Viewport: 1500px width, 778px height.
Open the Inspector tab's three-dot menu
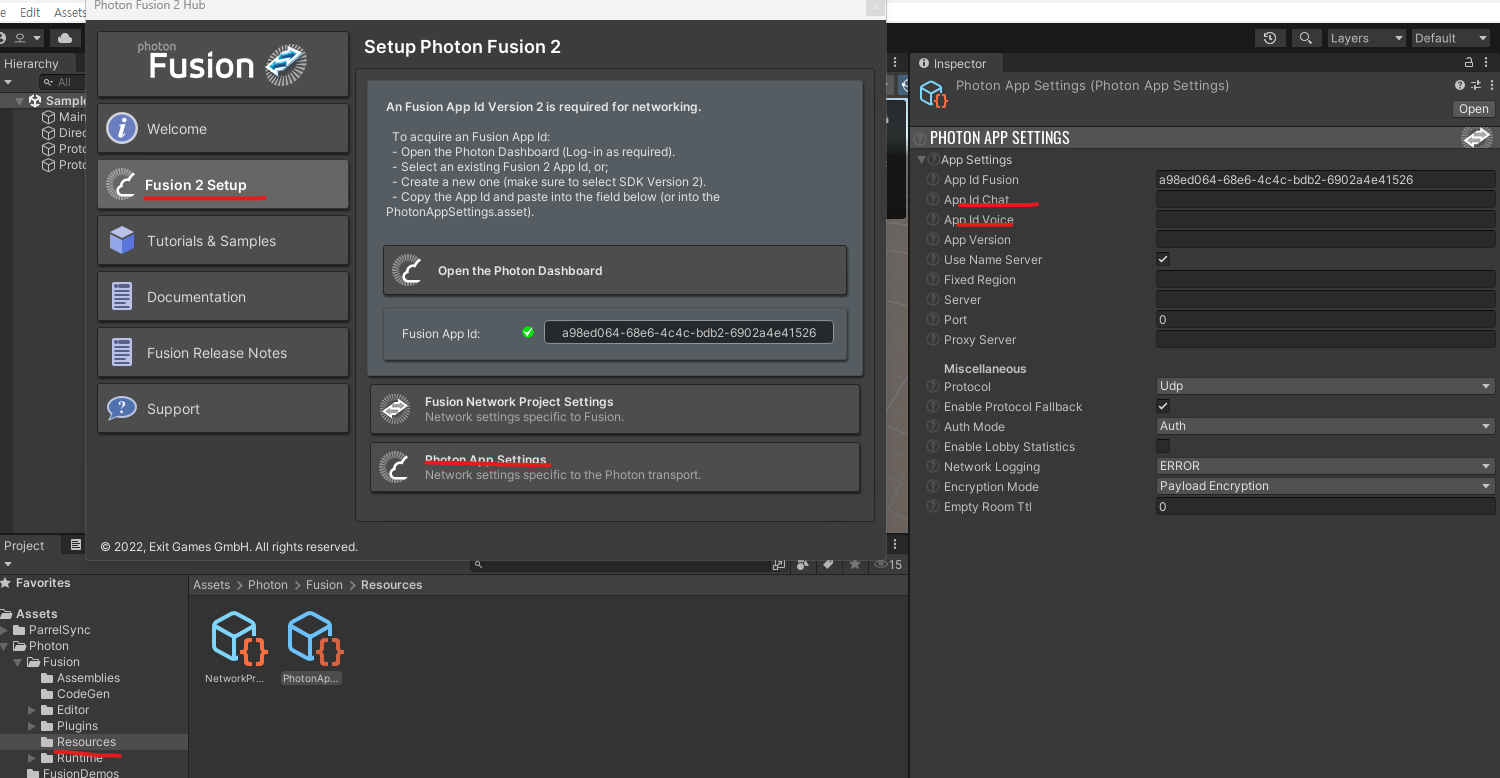coord(1486,63)
